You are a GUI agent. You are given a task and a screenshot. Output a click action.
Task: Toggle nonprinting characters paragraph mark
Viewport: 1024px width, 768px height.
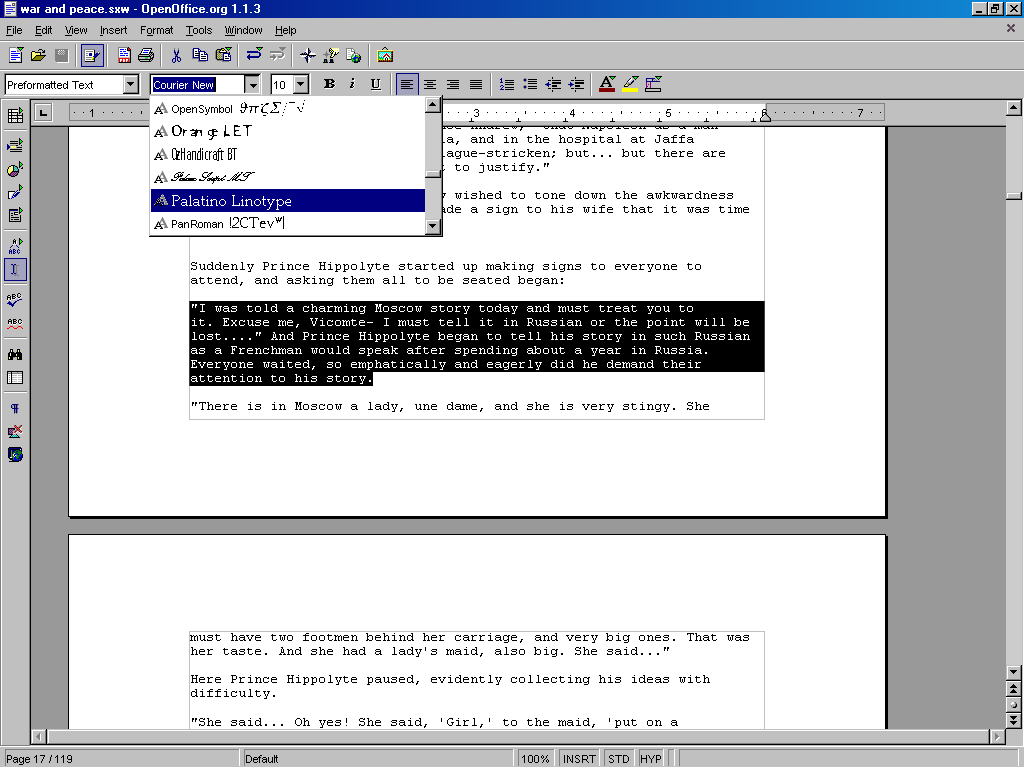click(15, 409)
